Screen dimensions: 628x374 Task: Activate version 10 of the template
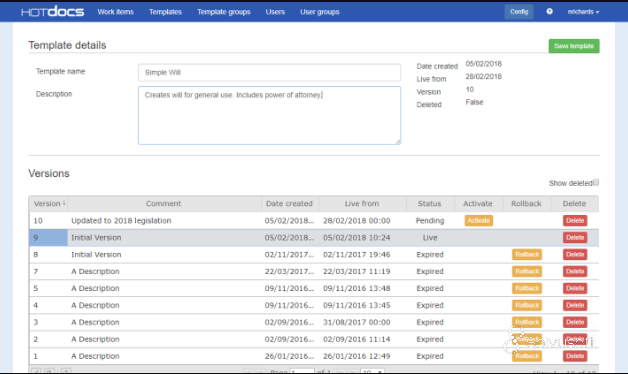coord(479,221)
